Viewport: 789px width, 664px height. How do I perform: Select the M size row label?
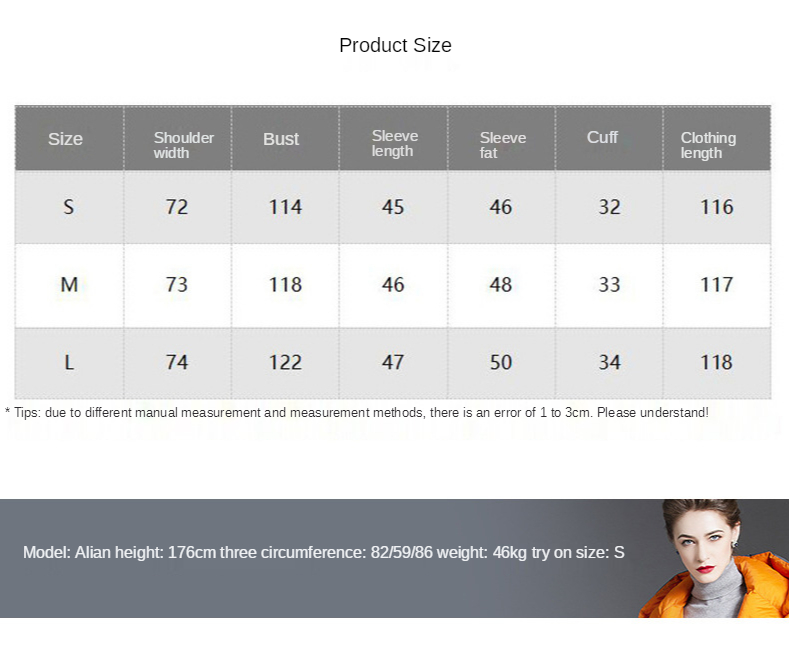point(69,285)
